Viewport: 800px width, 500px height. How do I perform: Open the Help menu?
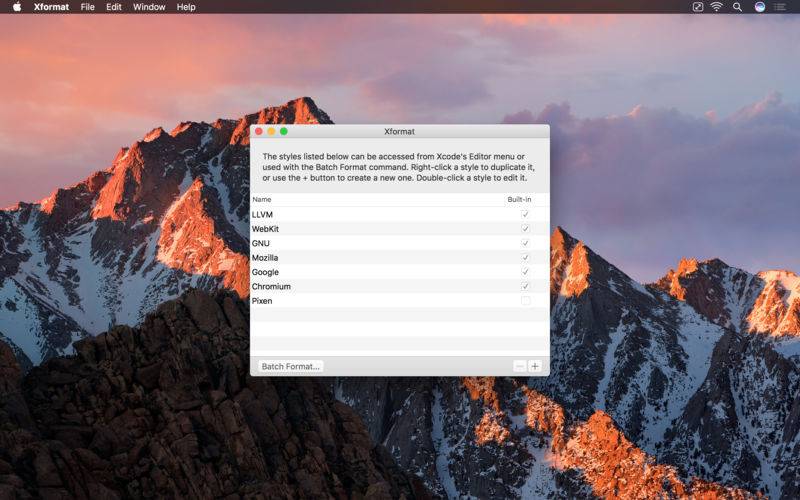(x=186, y=7)
